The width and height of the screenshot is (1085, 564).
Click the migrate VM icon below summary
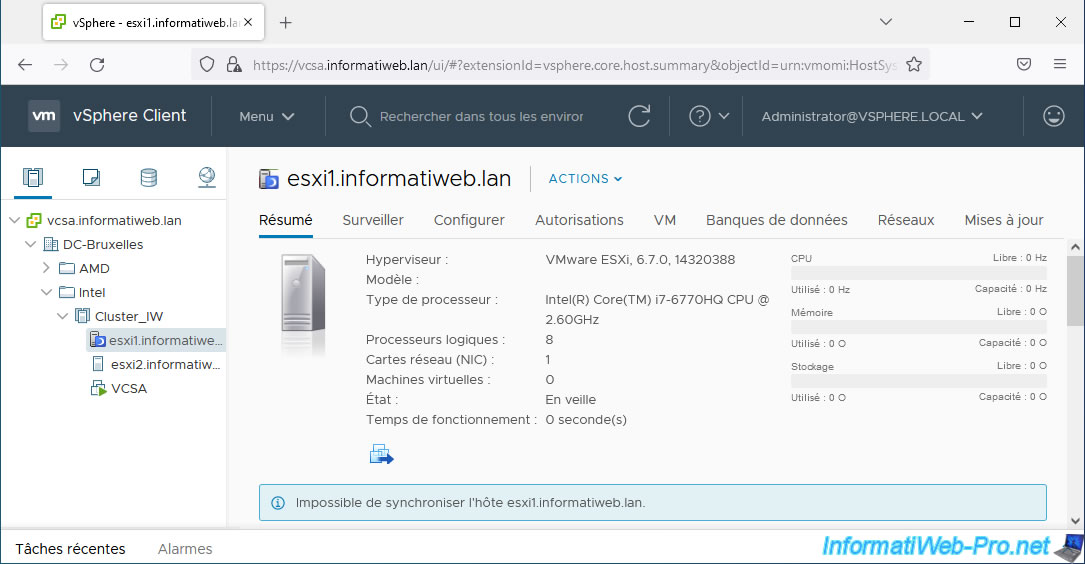381,454
